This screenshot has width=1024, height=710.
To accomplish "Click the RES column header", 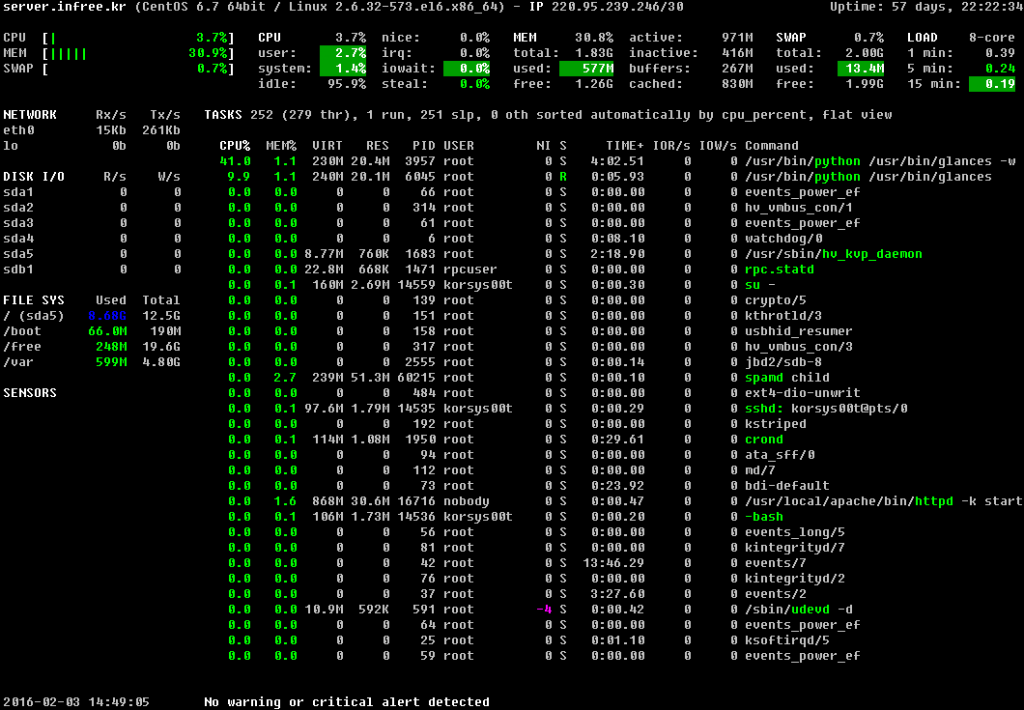I will click(x=377, y=146).
